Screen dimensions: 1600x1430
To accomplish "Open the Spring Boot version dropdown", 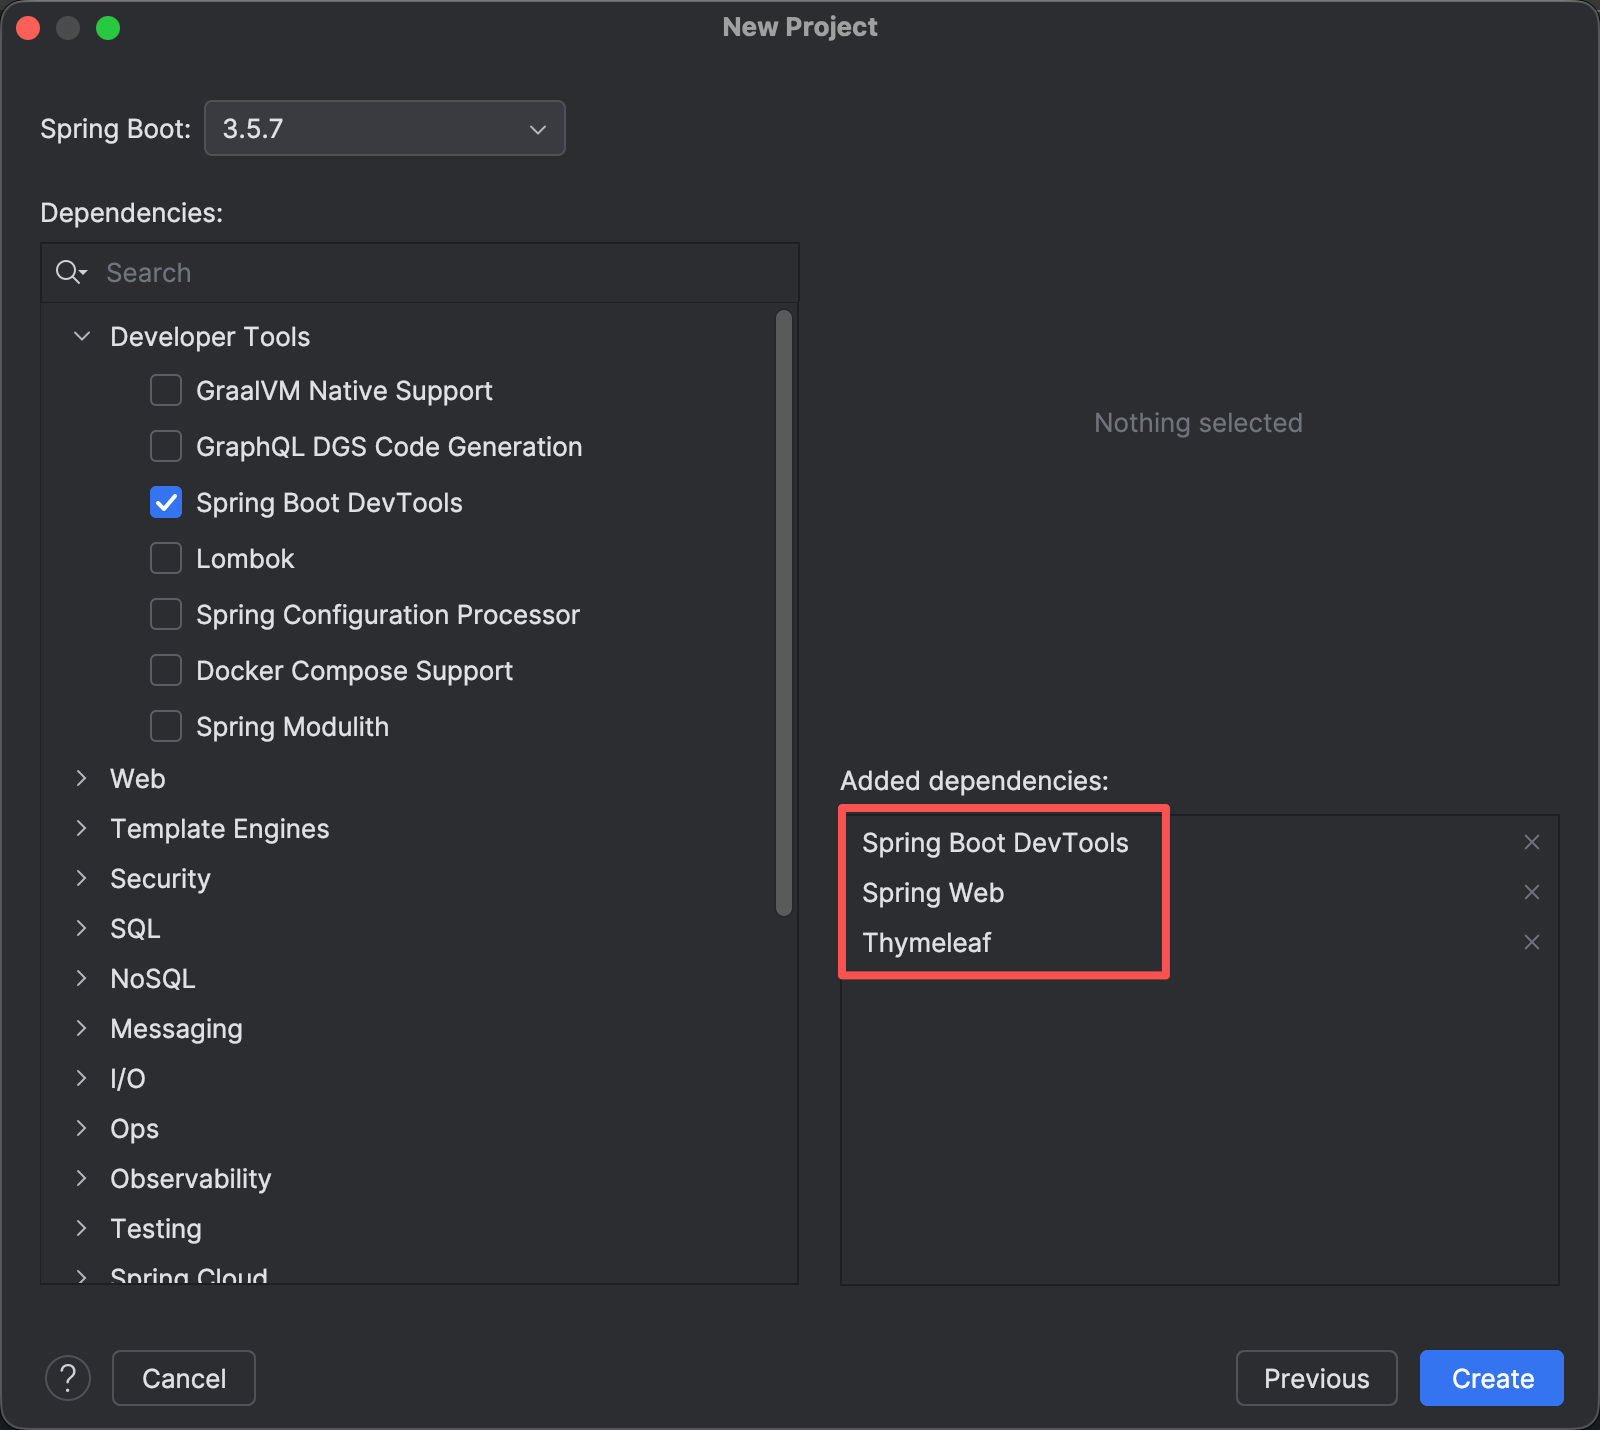I will point(385,128).
